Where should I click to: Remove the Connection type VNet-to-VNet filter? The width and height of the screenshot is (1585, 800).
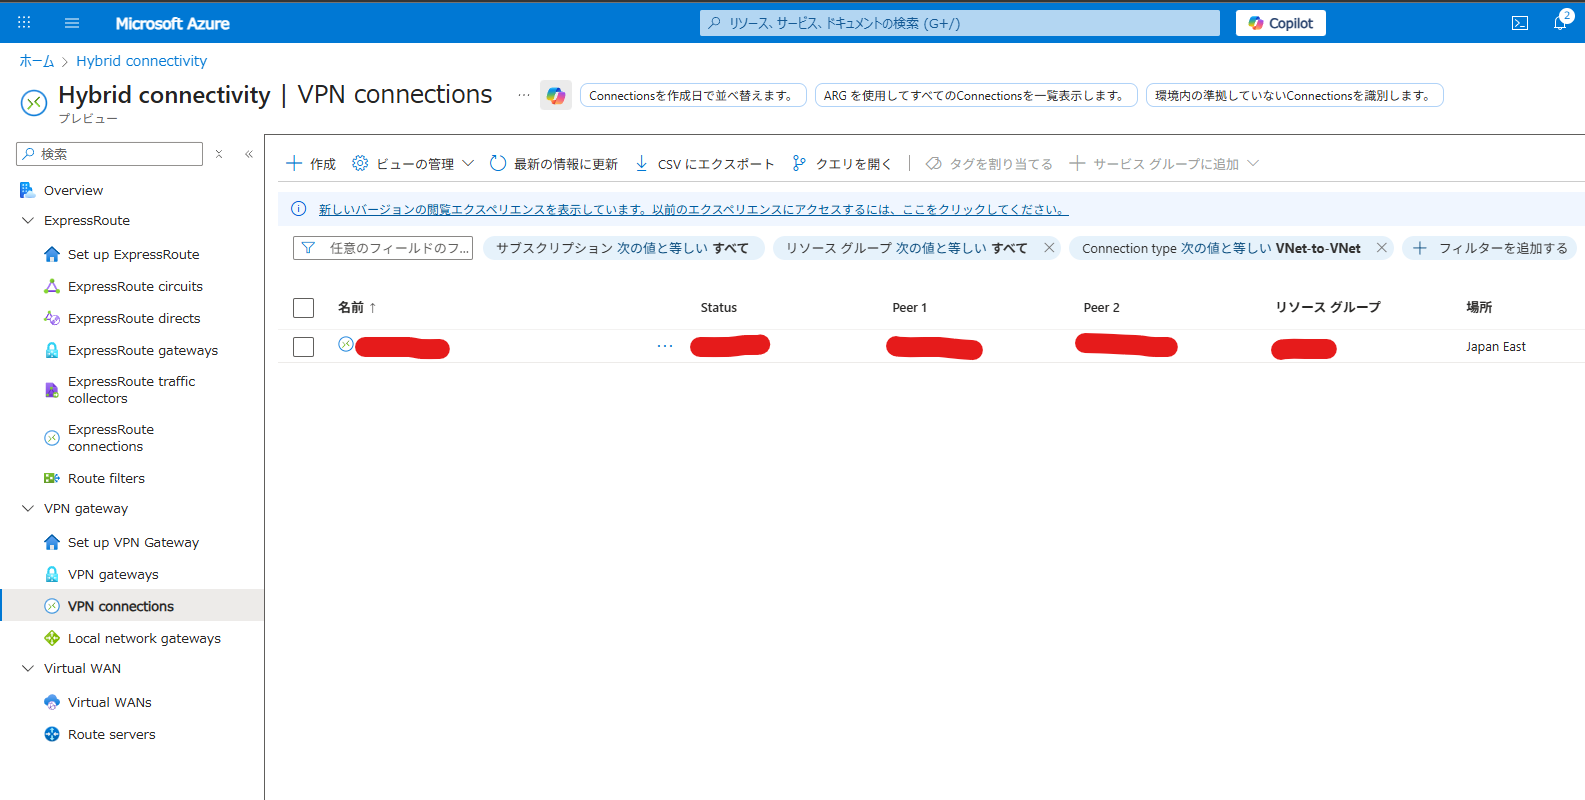[x=1382, y=248]
